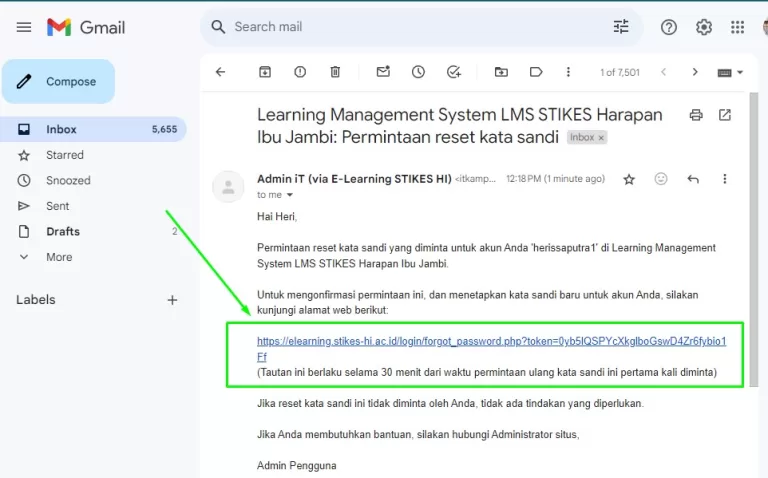Go to the newer email arrow
The height and width of the screenshot is (478, 768).
point(663,72)
